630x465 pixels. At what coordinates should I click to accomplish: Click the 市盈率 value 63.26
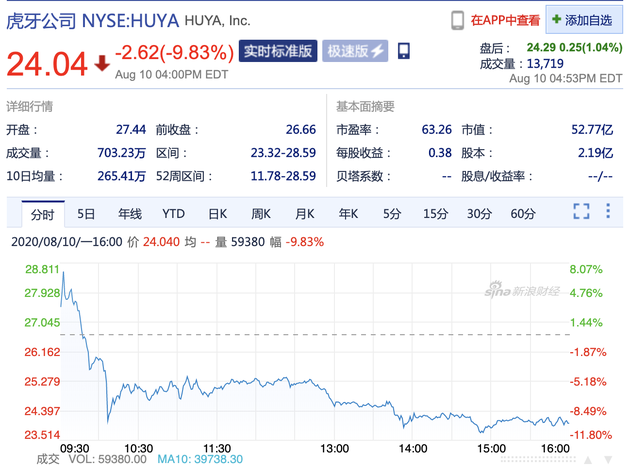tap(437, 130)
